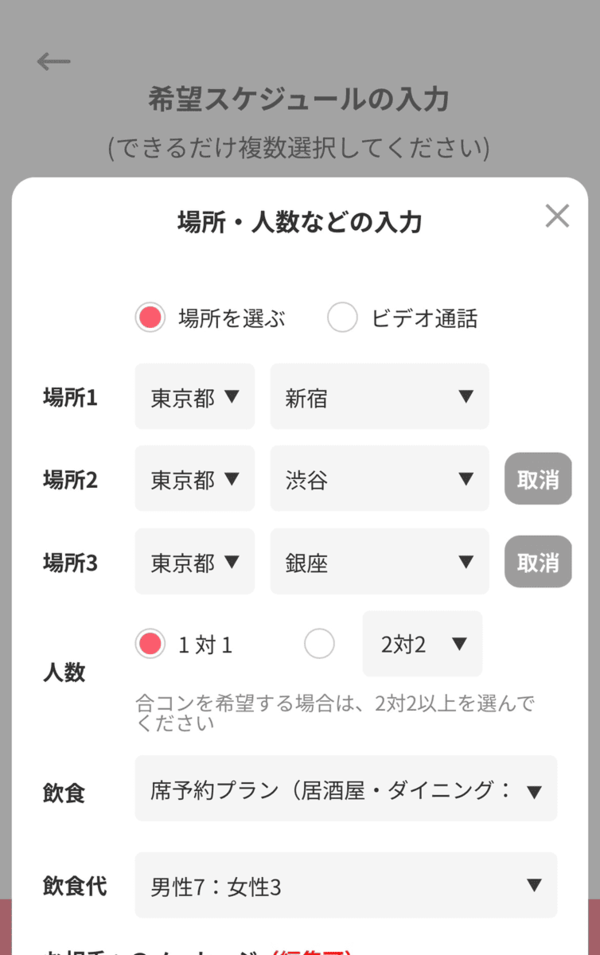Tap the 希望スケジュールの入力 page title
The image size is (600, 955).
[299, 100]
